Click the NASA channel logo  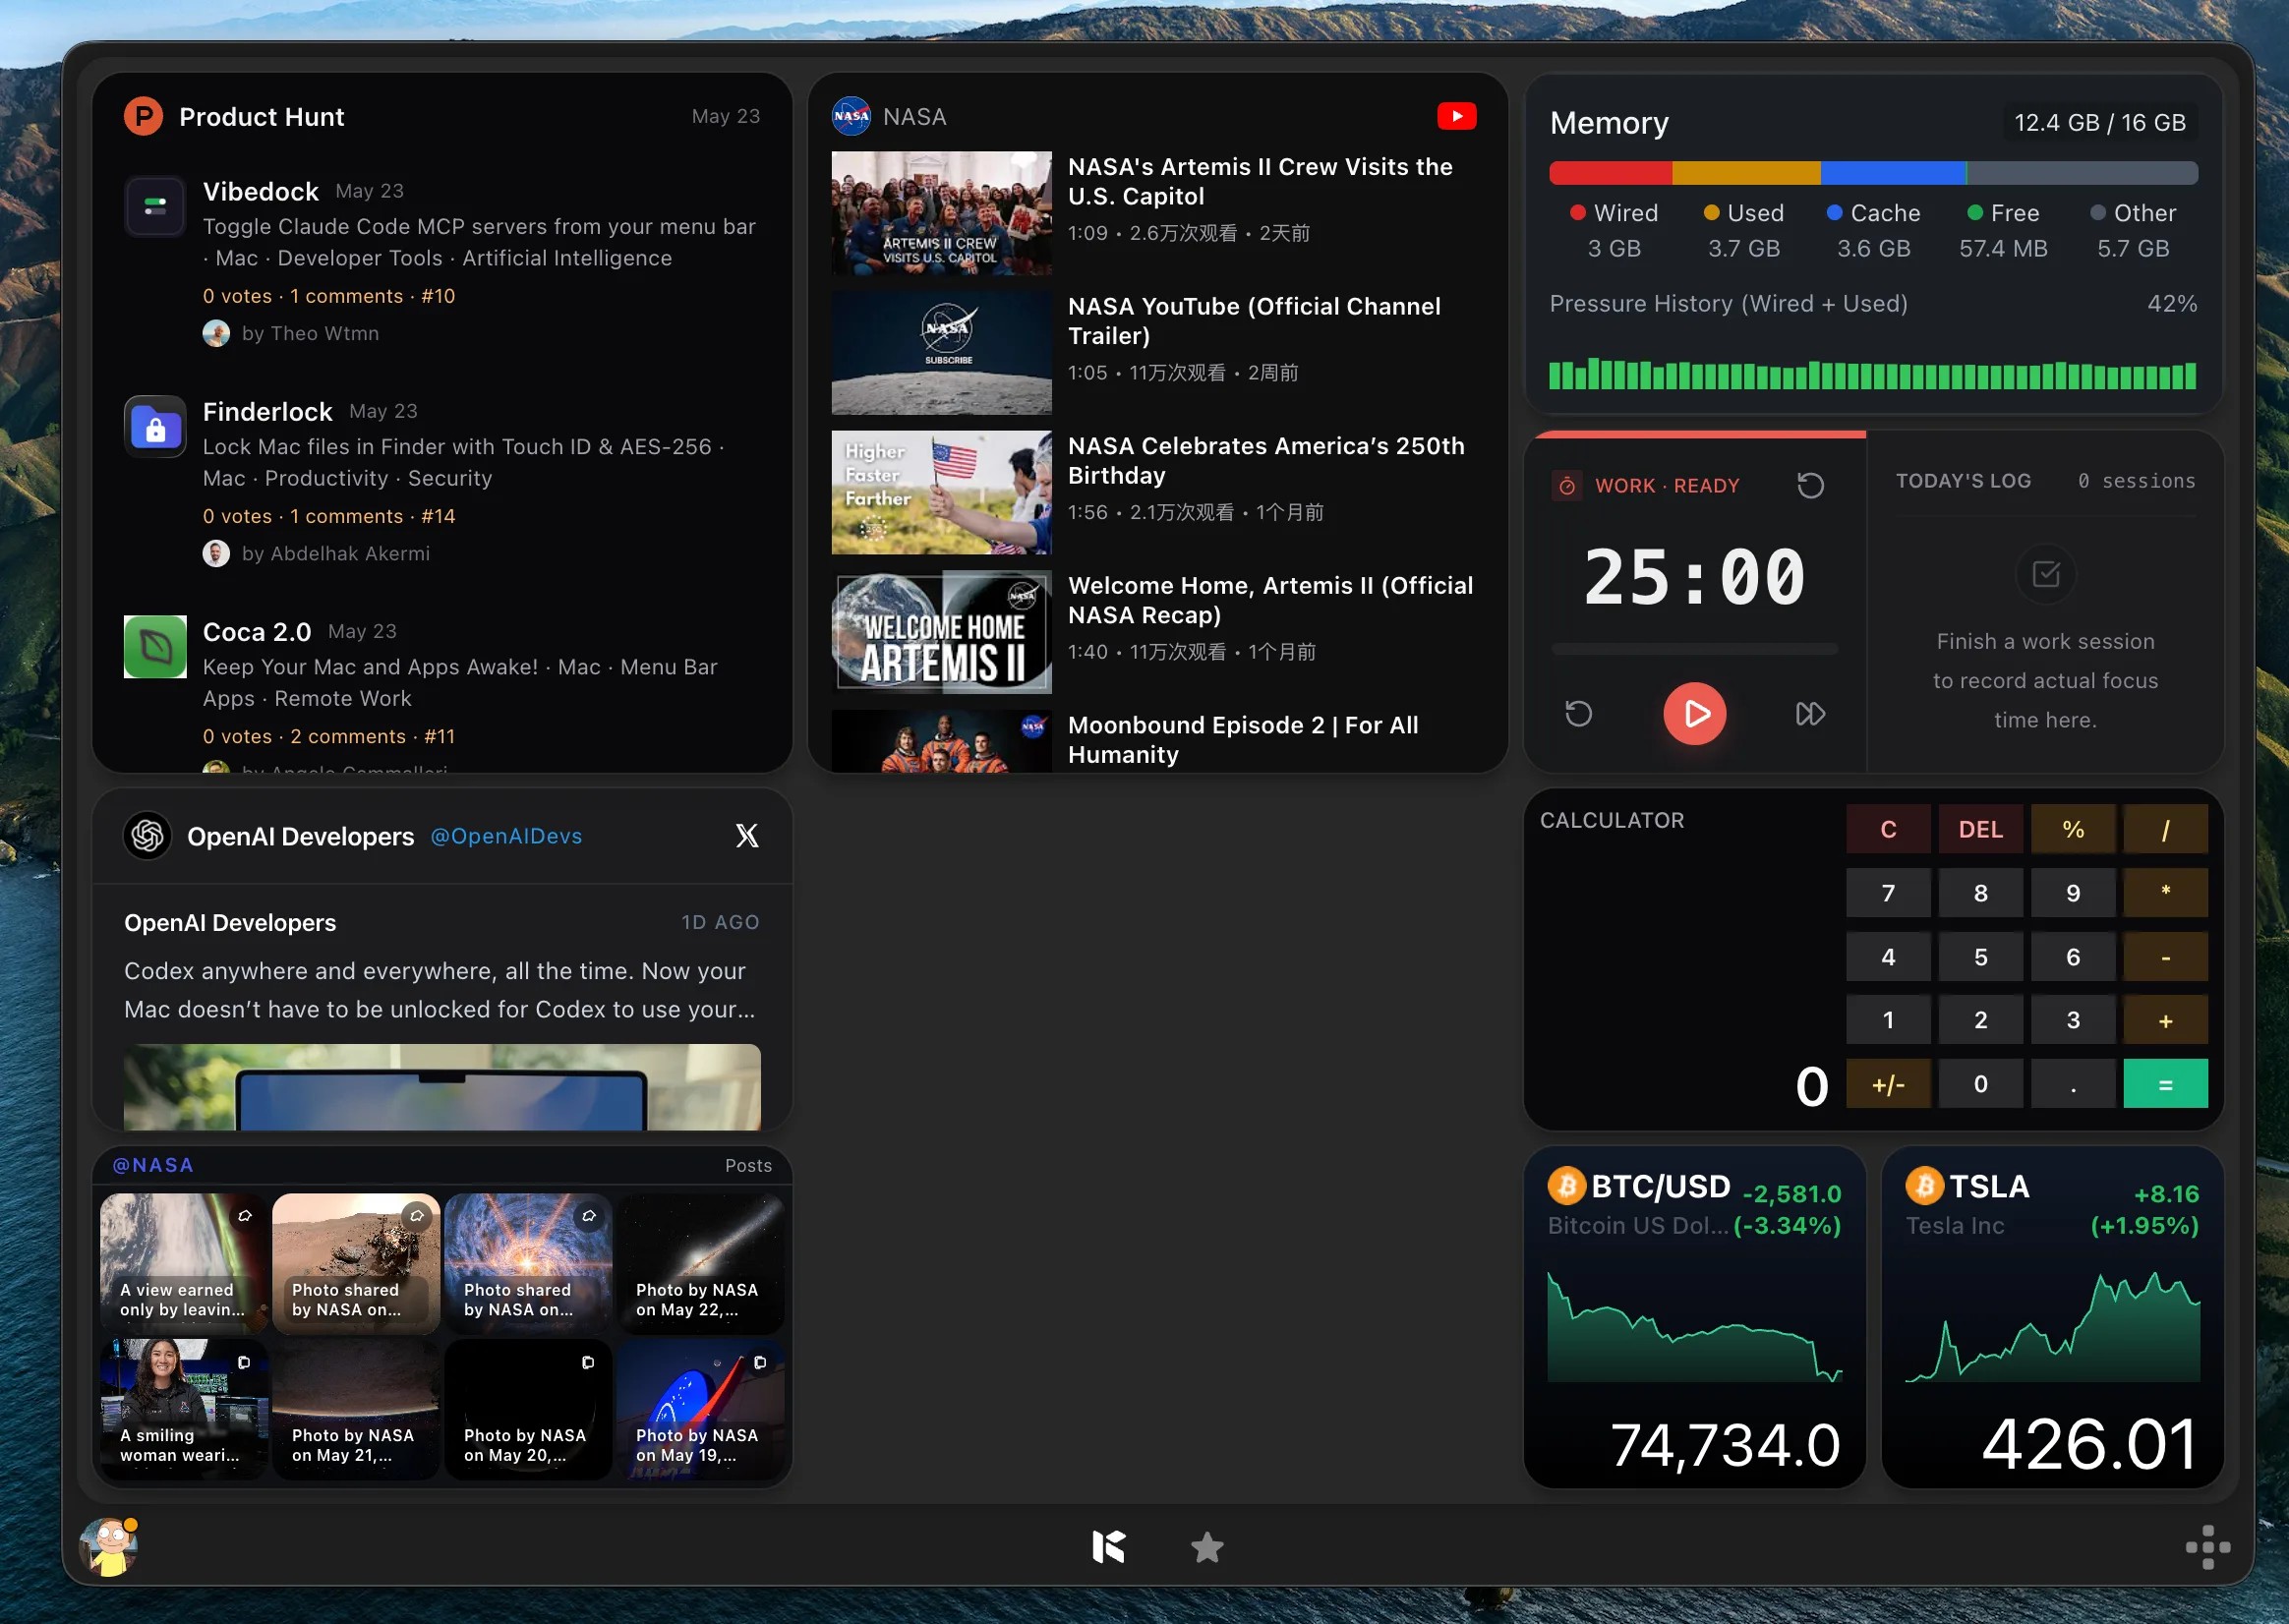click(x=851, y=117)
